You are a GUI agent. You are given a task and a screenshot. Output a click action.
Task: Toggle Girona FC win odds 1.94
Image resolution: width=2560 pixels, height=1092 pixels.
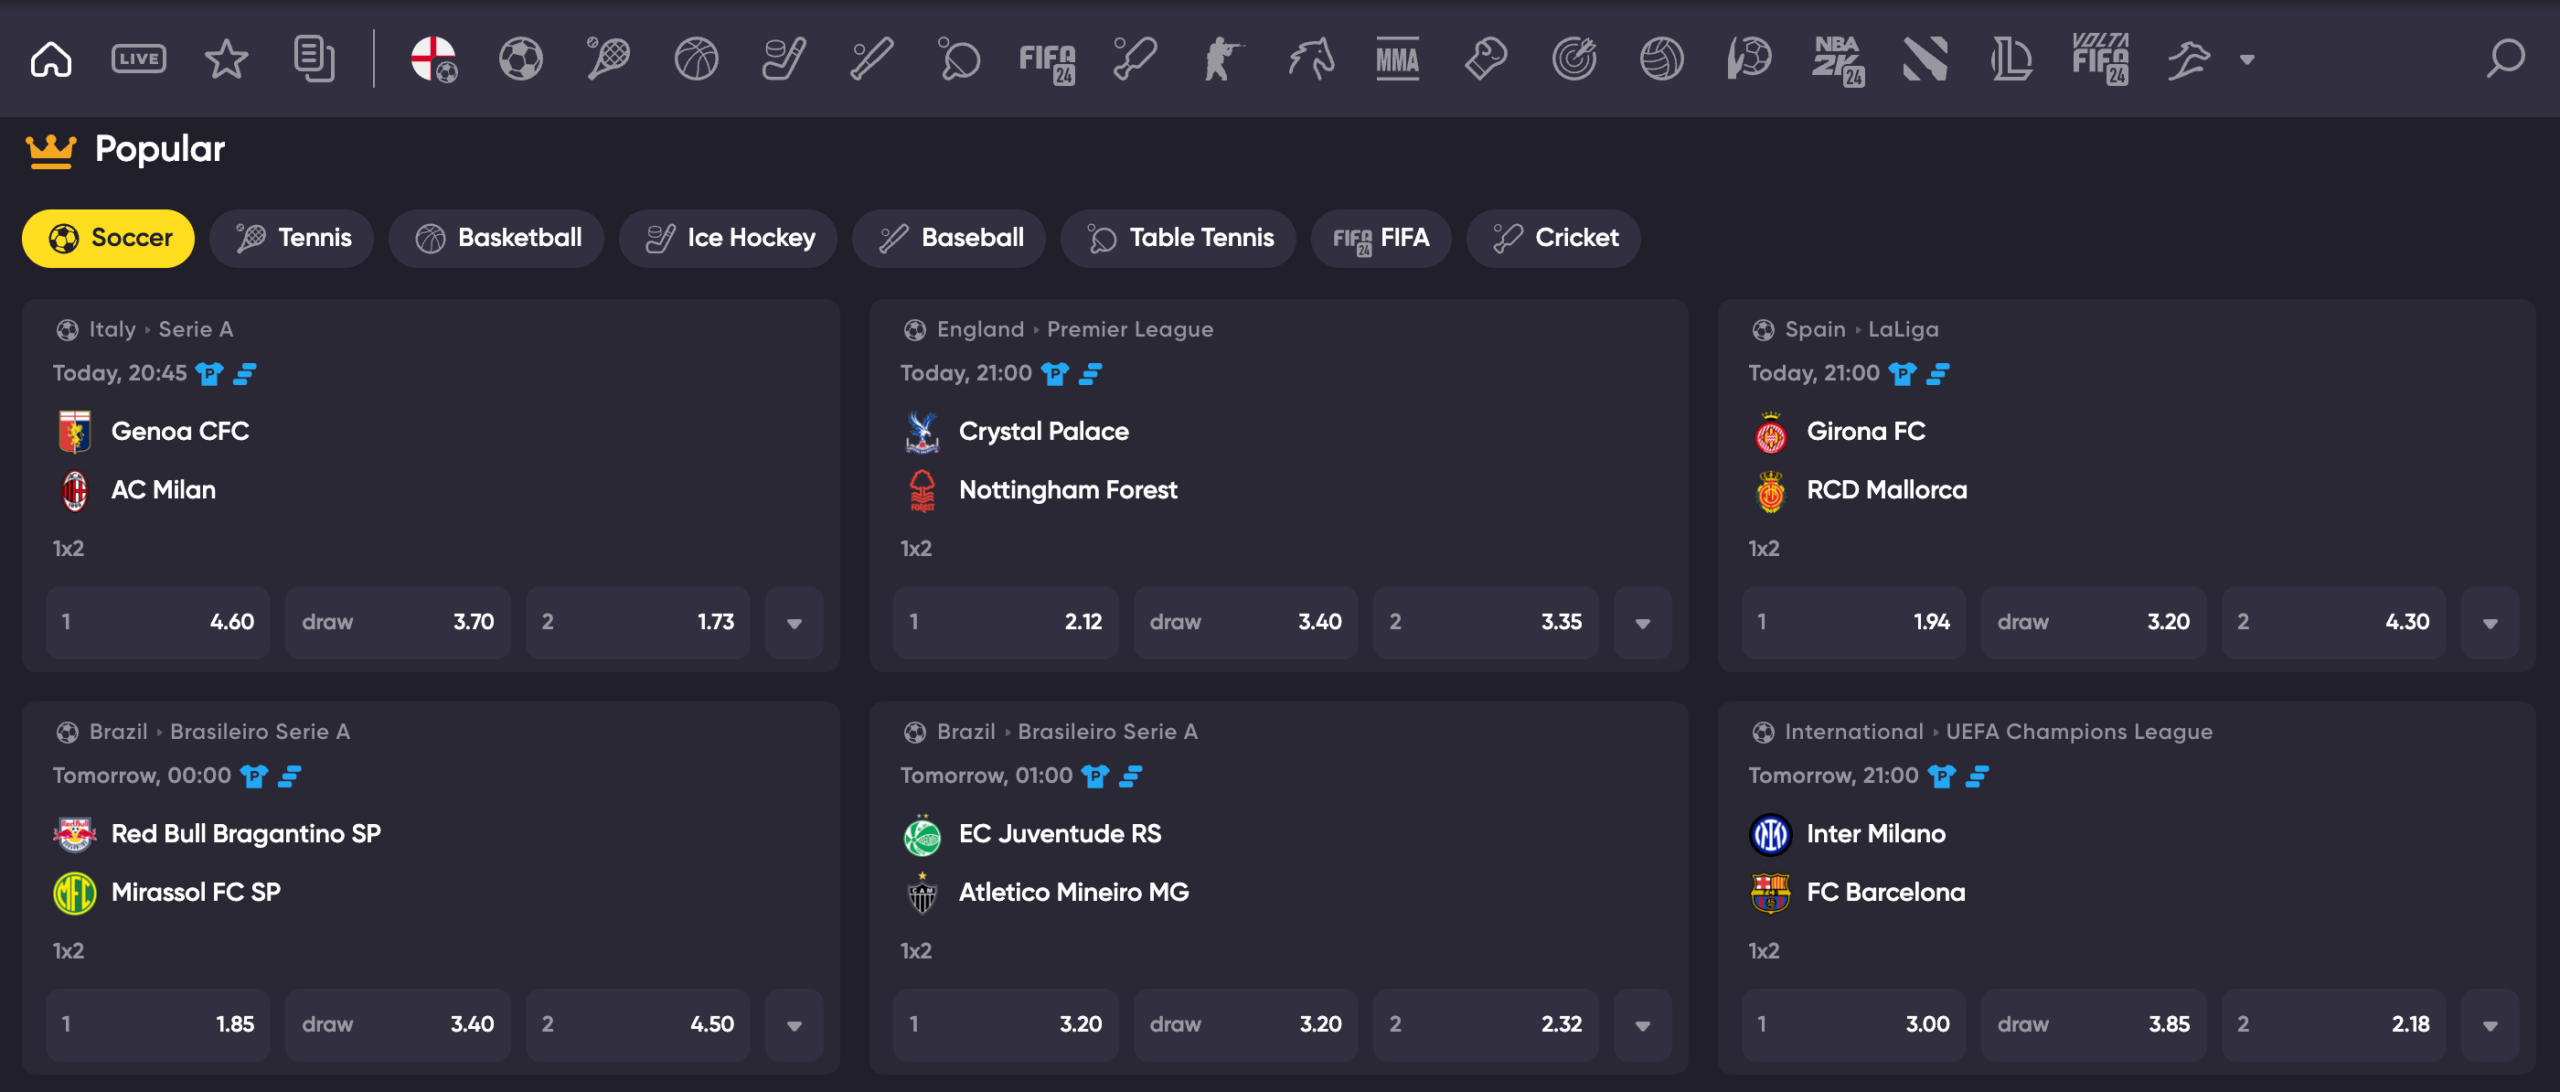[x=1854, y=623]
